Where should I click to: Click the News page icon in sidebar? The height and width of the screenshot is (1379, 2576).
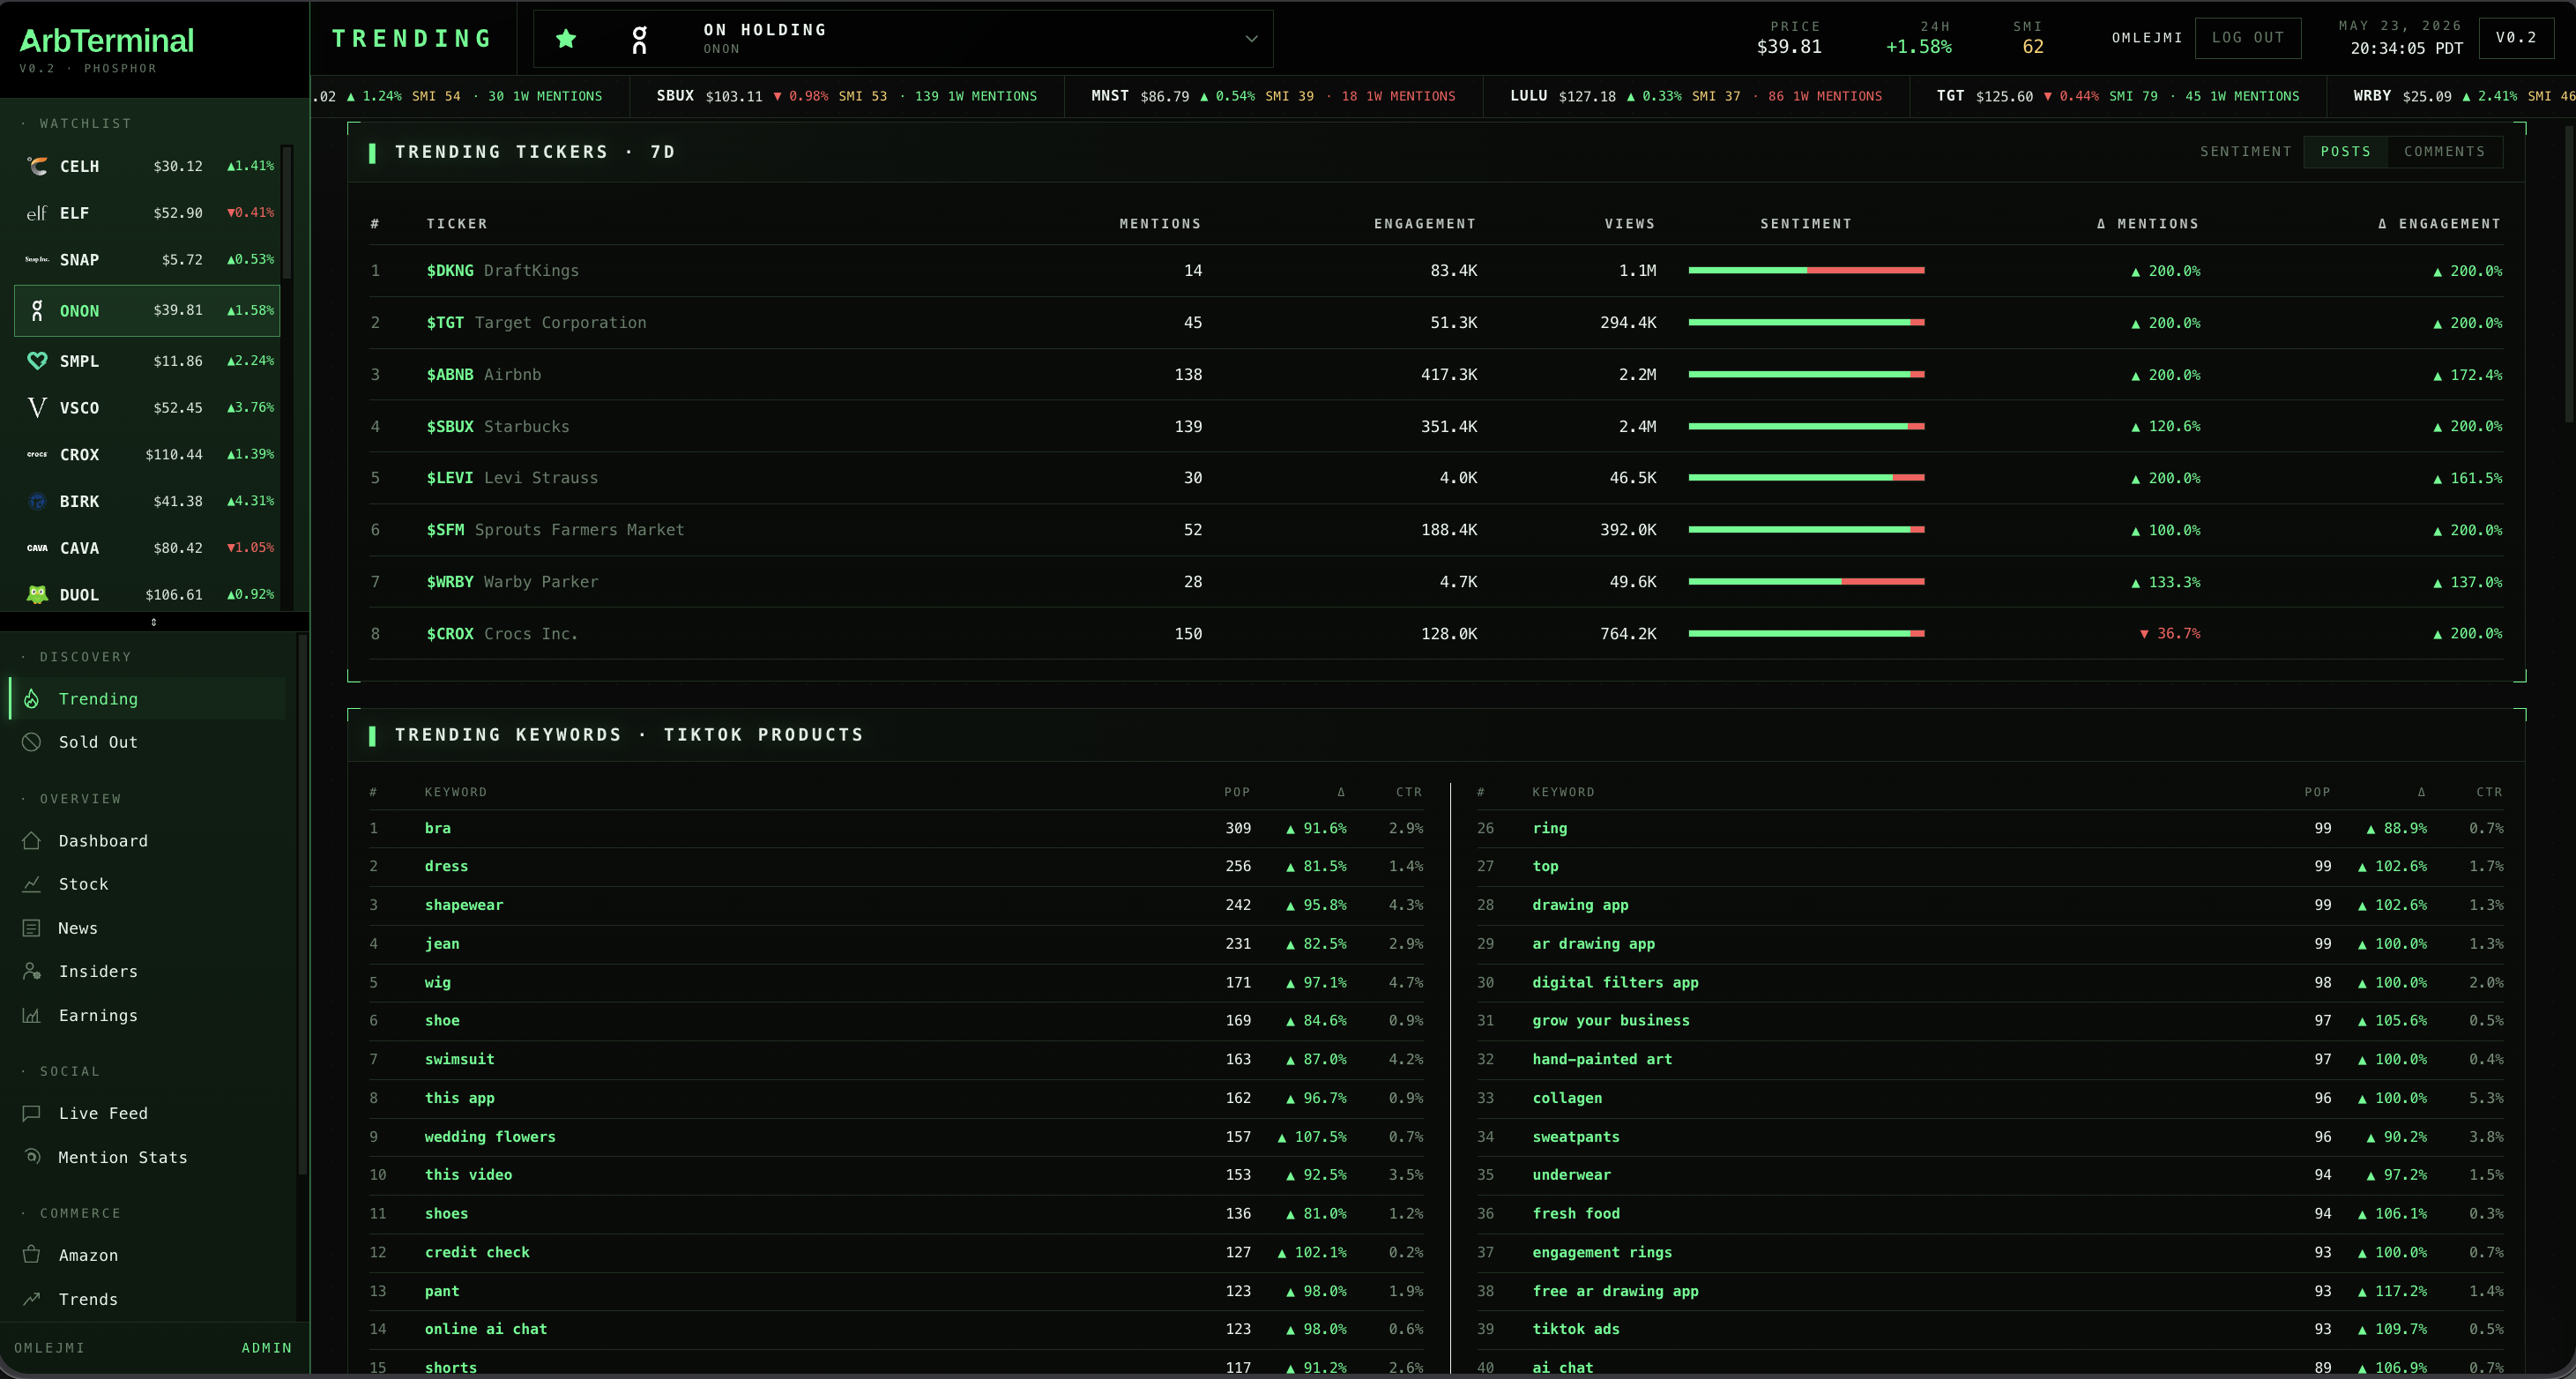point(32,928)
